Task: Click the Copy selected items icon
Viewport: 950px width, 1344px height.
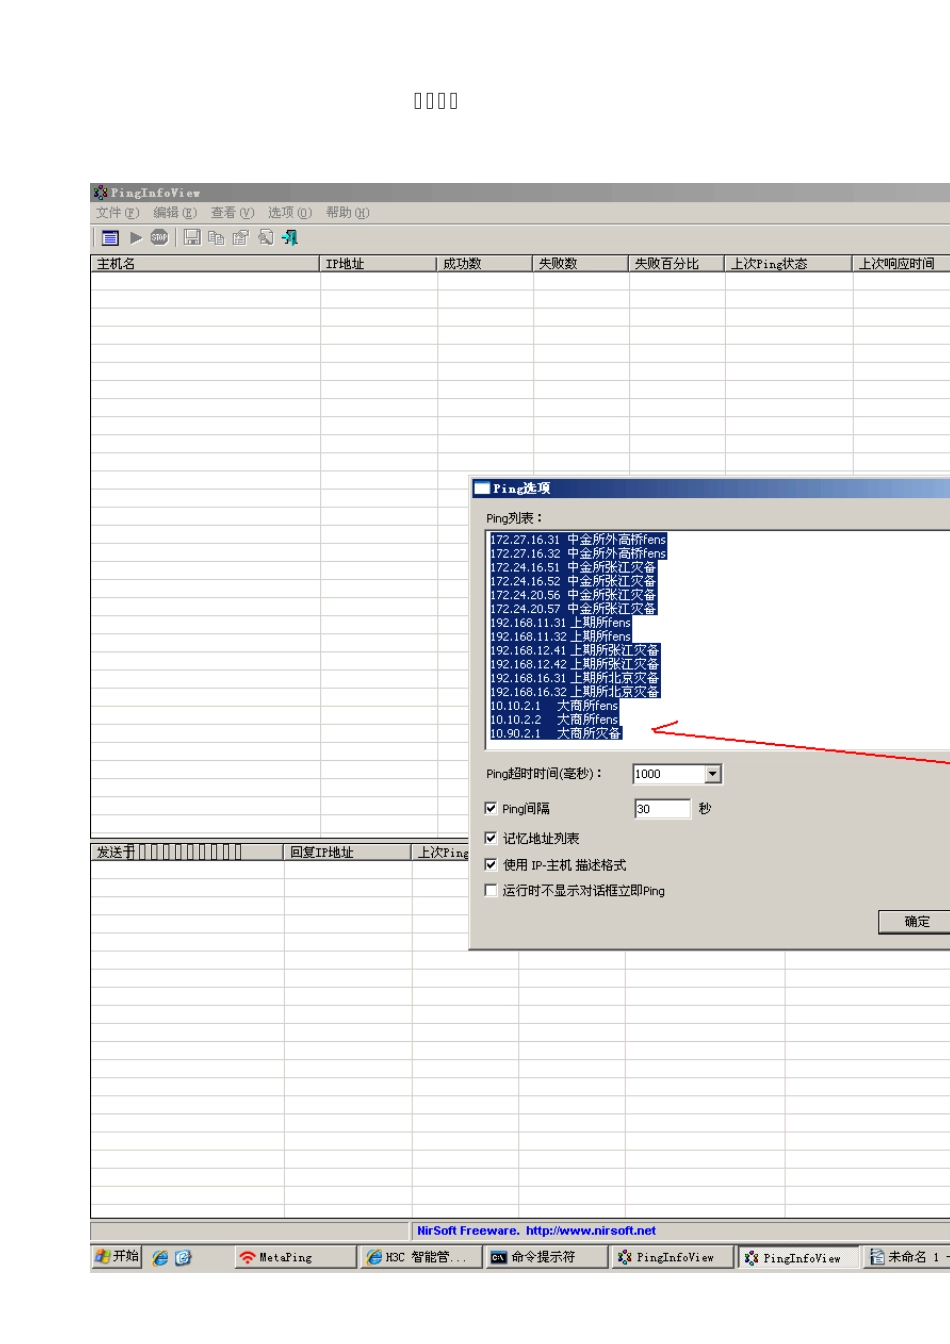Action: pyautogui.click(x=216, y=238)
